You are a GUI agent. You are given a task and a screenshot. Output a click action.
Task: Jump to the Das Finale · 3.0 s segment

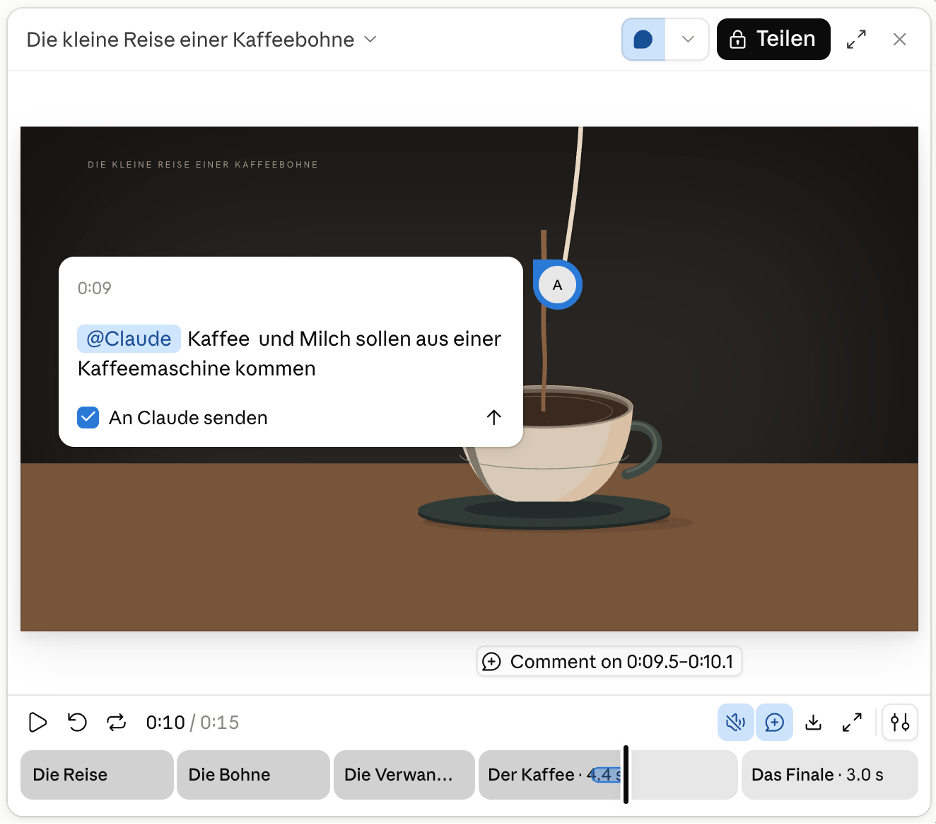pyautogui.click(x=830, y=775)
